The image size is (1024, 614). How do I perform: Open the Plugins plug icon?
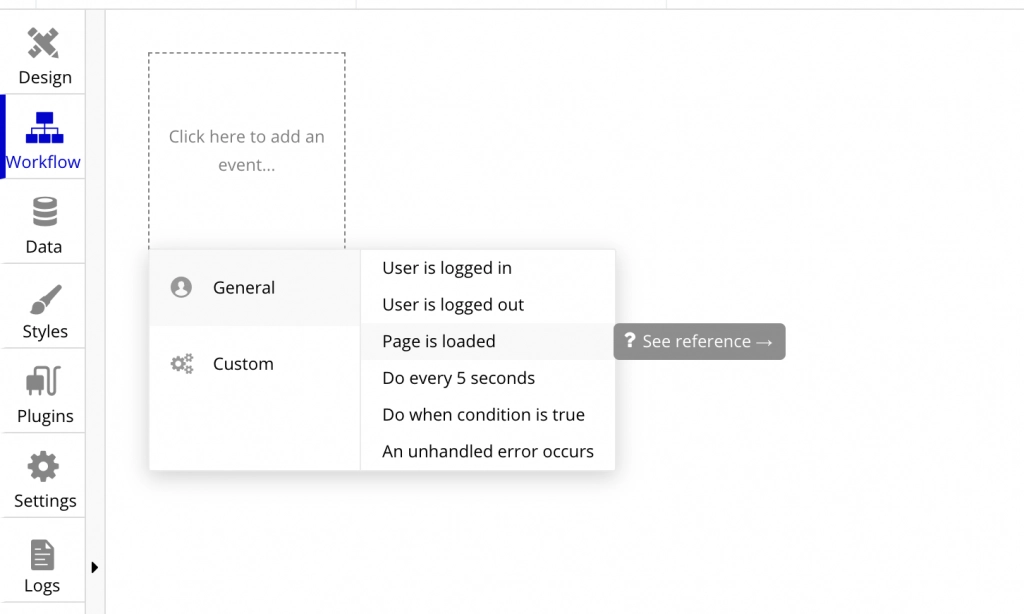click(43, 381)
